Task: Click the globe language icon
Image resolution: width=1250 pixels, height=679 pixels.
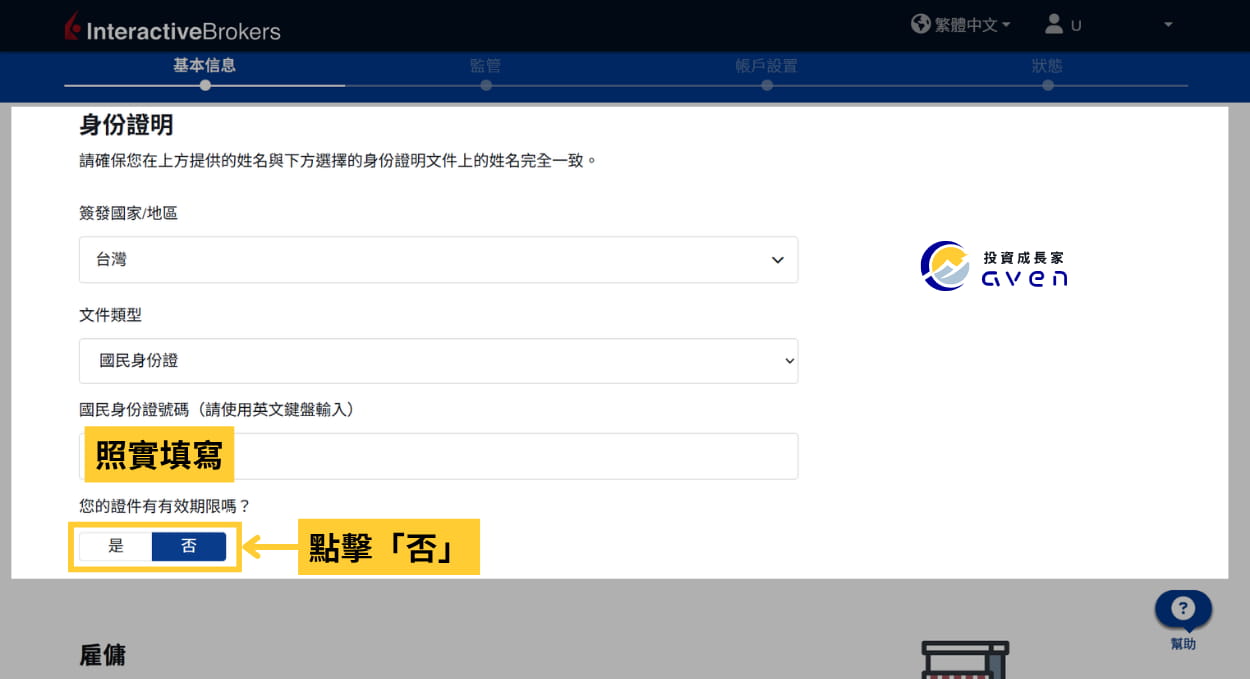Action: pos(921,24)
